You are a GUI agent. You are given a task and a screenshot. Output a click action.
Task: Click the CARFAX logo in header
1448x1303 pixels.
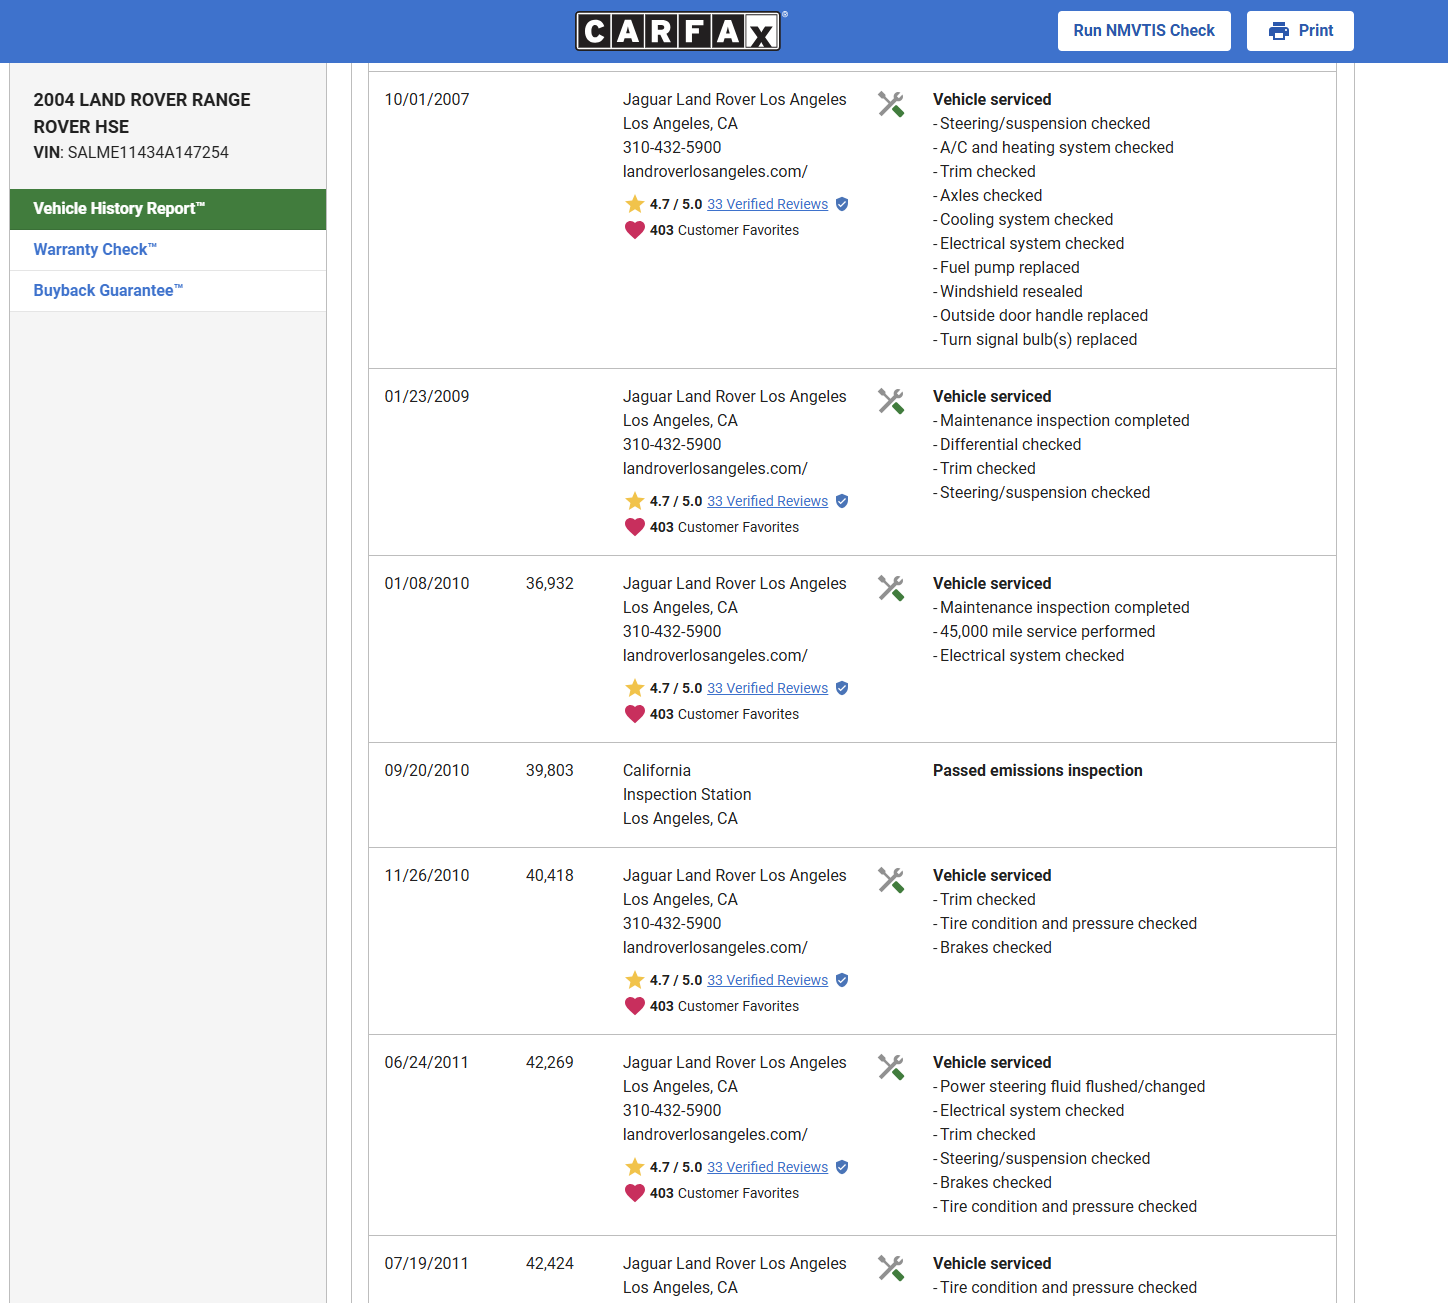[680, 31]
